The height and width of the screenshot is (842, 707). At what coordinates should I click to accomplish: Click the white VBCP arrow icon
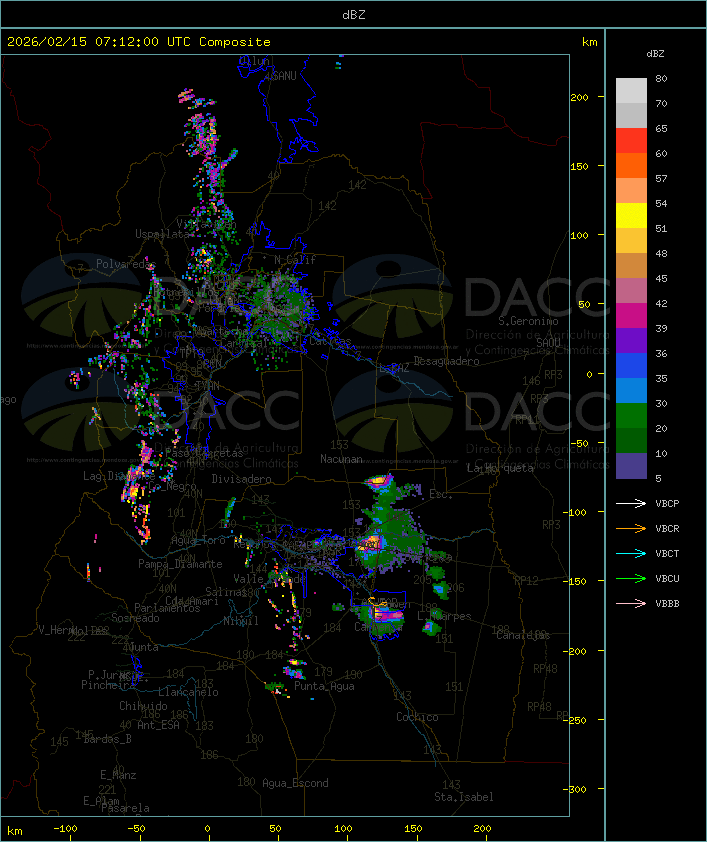tap(631, 503)
